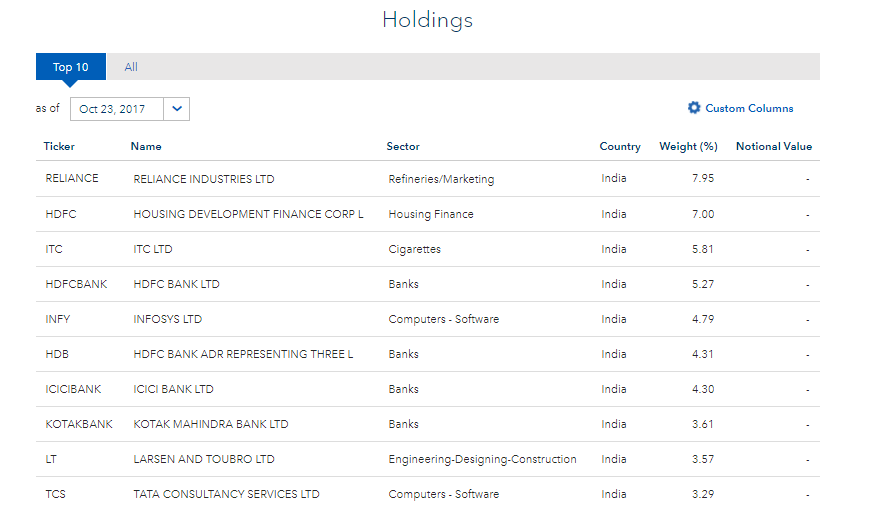This screenshot has height=523, width=871.
Task: Sort by the Country column header
Action: [620, 146]
